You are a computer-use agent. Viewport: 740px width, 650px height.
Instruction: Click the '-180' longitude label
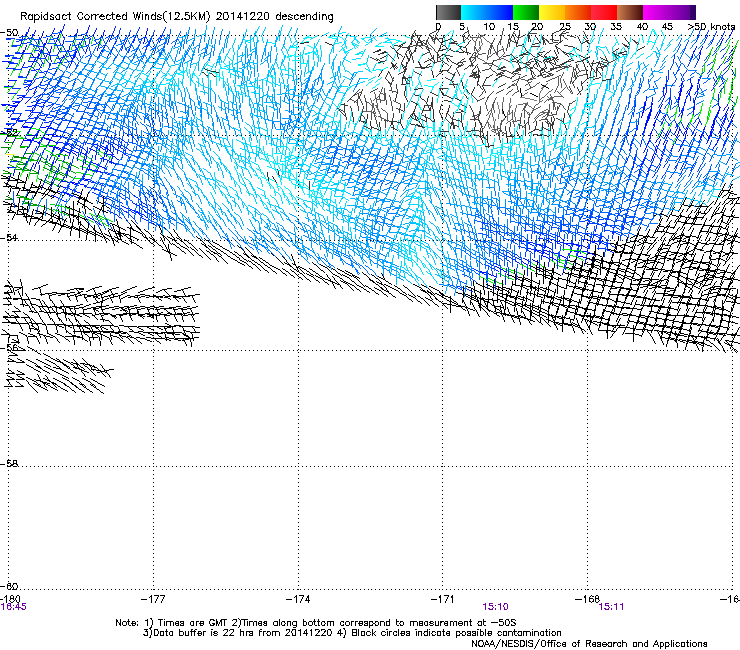(10, 599)
